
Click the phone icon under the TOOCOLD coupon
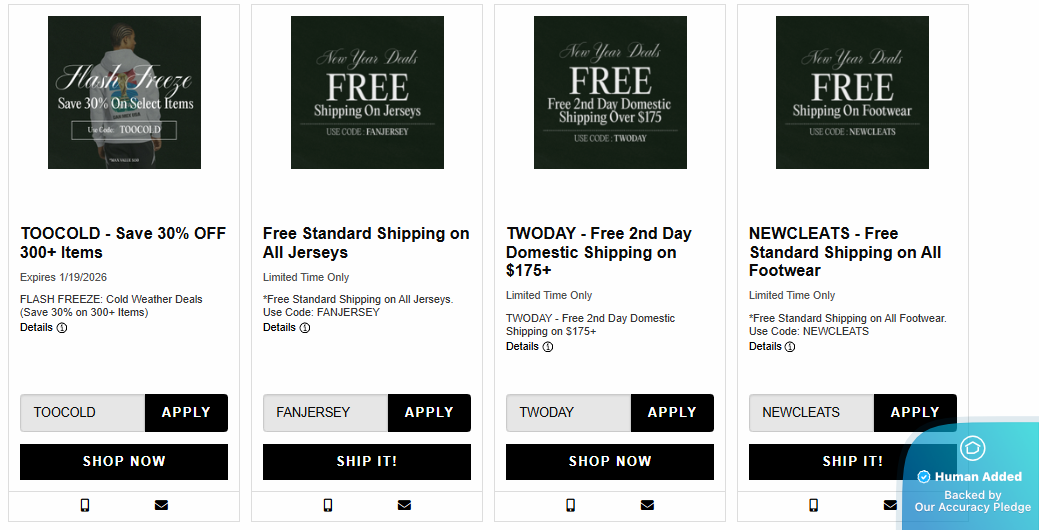pos(85,505)
